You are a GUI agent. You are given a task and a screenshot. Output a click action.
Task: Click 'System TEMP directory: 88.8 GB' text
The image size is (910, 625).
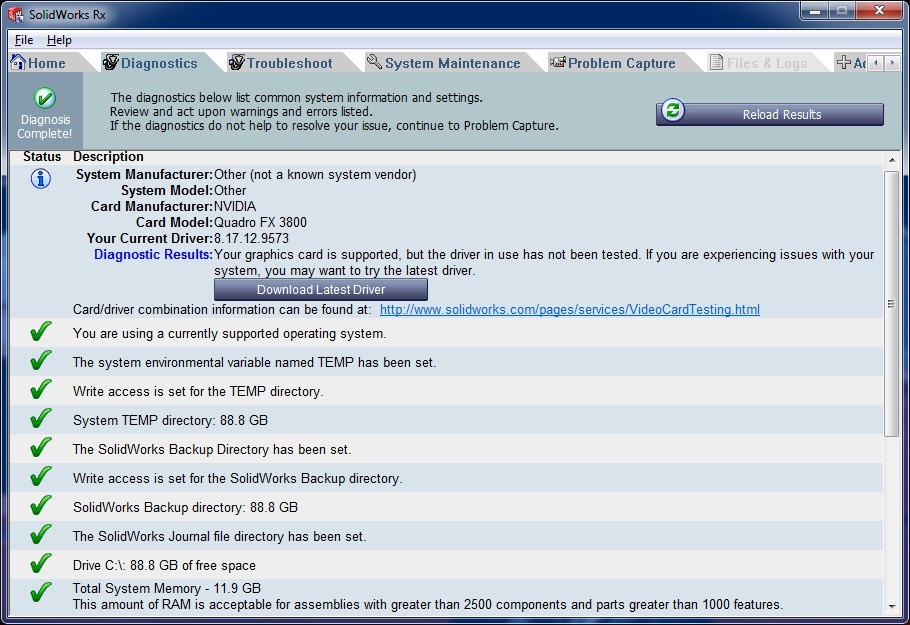tap(170, 421)
